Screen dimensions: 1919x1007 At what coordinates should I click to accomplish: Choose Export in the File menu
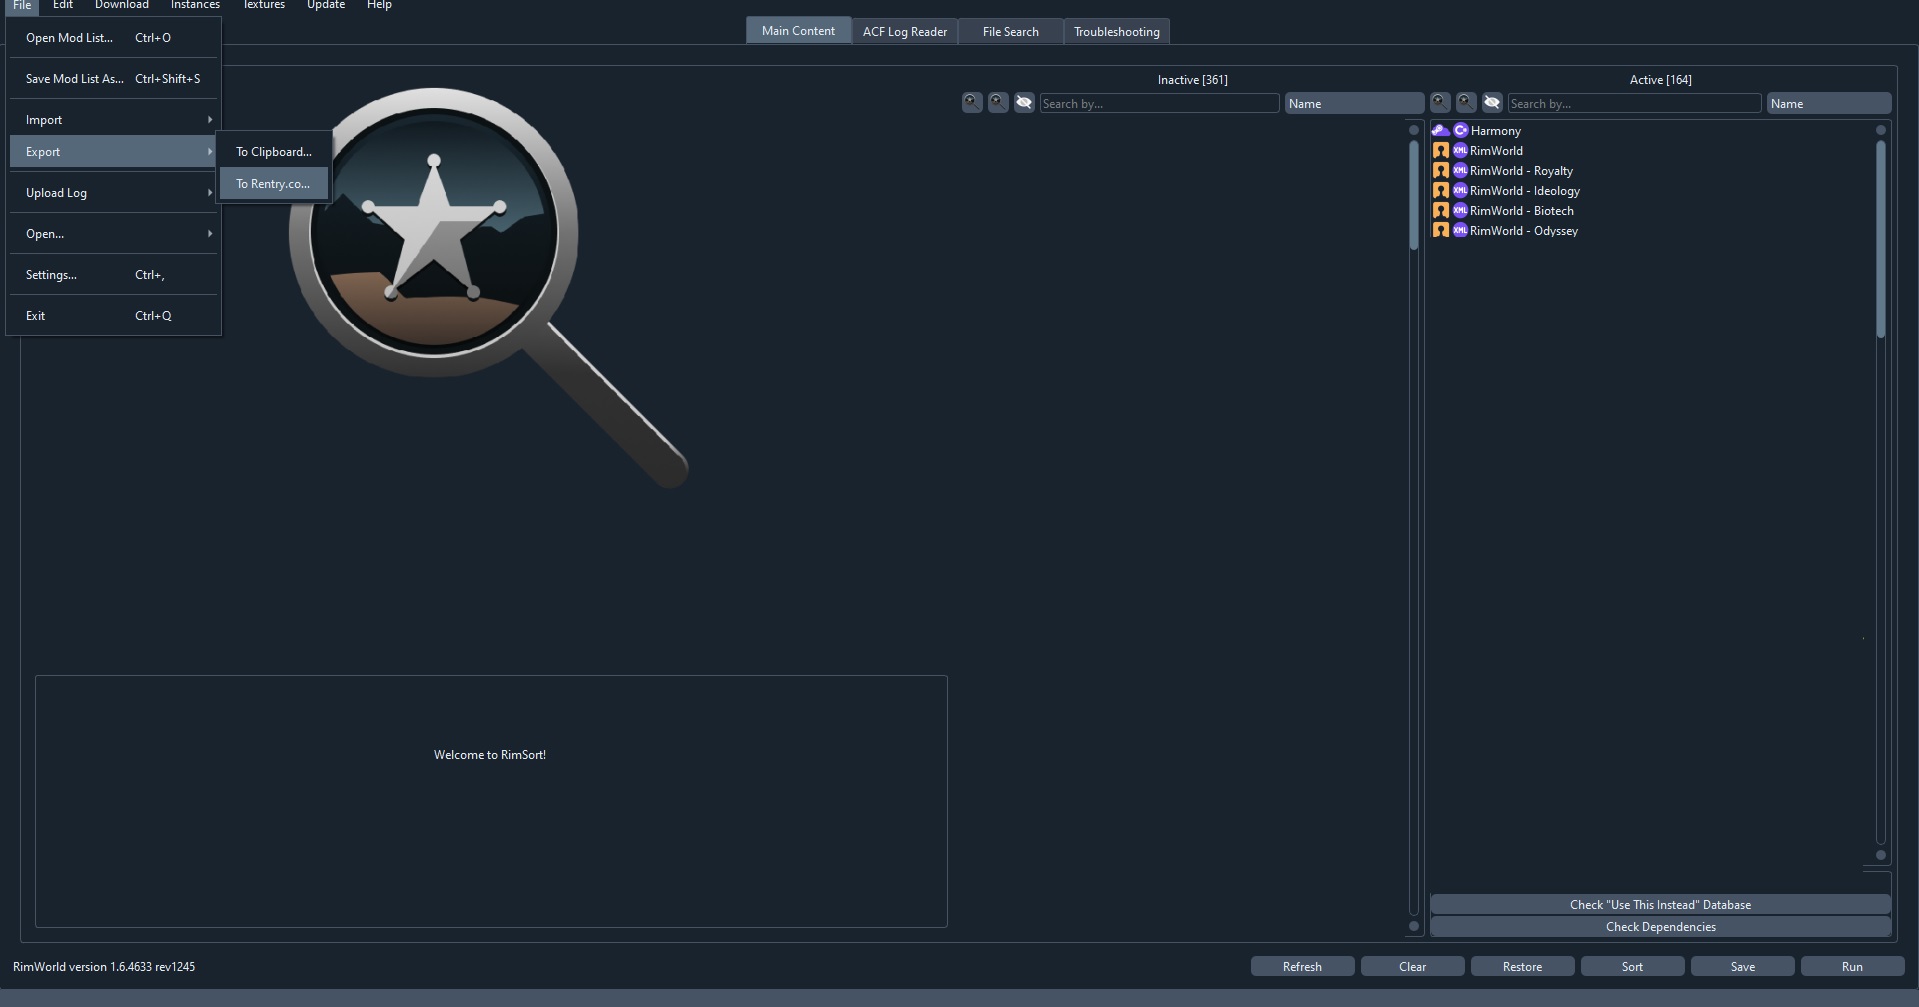[x=114, y=152]
